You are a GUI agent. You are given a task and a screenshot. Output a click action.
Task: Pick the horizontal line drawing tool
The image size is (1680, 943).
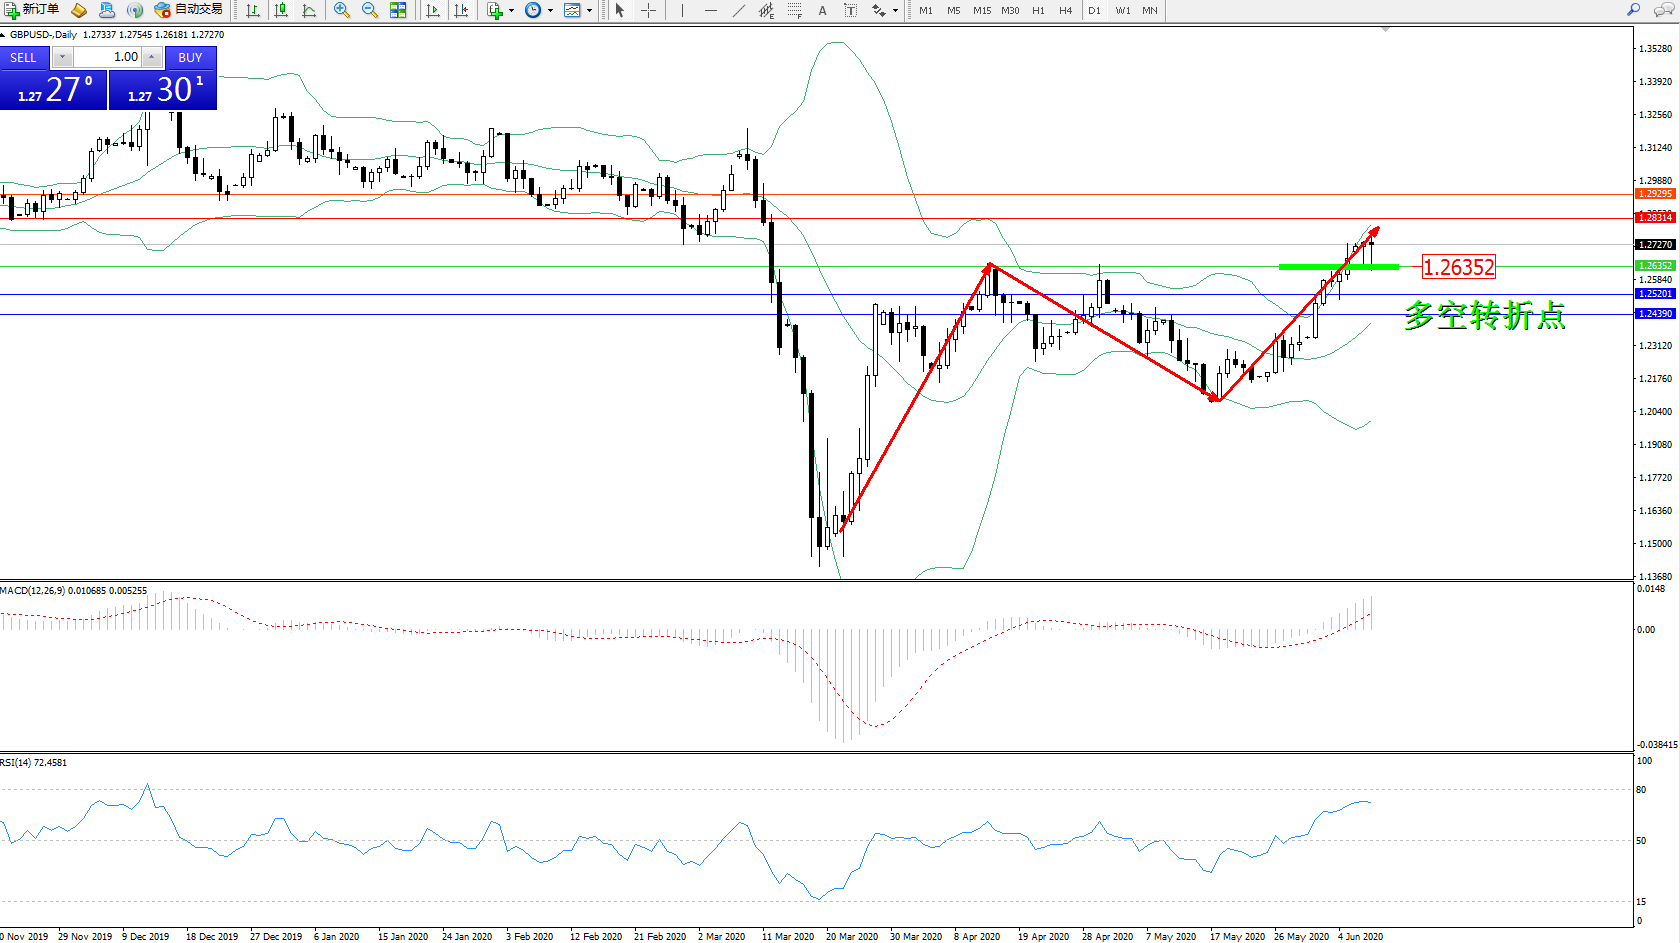pos(710,10)
